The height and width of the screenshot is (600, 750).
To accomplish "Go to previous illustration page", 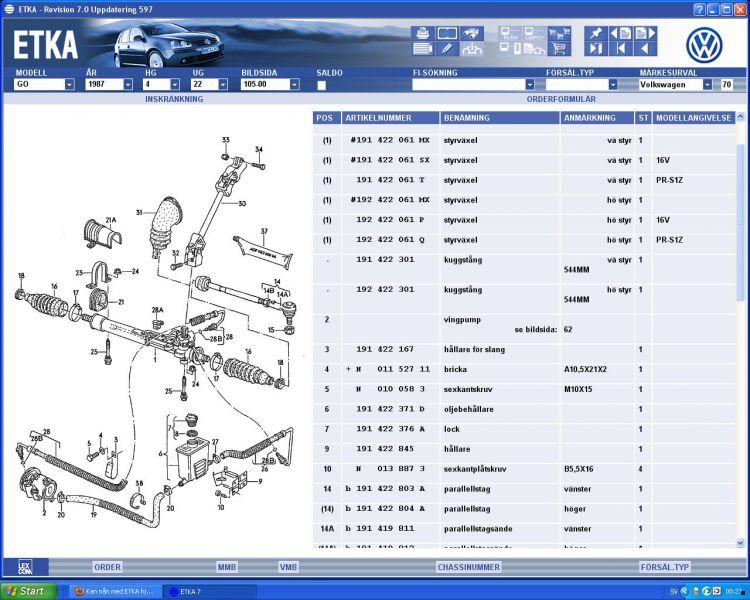I will 620,33.
